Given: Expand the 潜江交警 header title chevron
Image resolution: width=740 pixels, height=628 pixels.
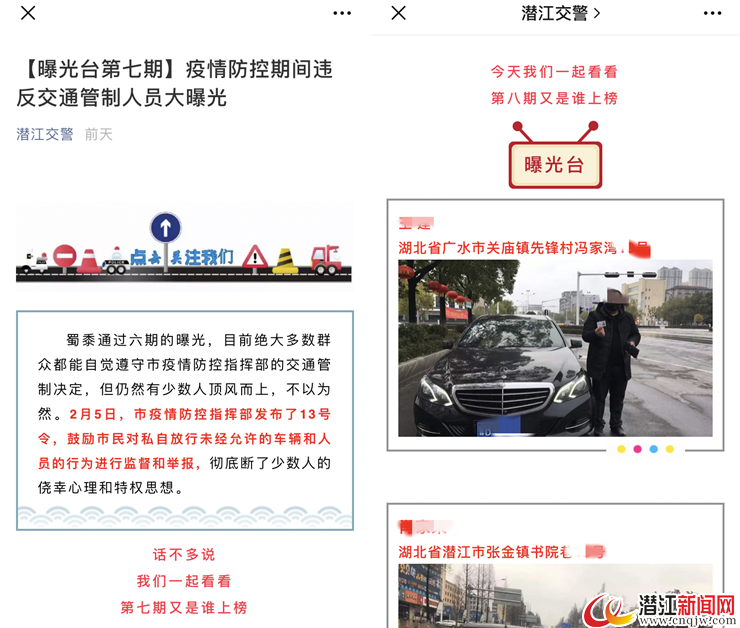Looking at the screenshot, I should click(x=597, y=13).
